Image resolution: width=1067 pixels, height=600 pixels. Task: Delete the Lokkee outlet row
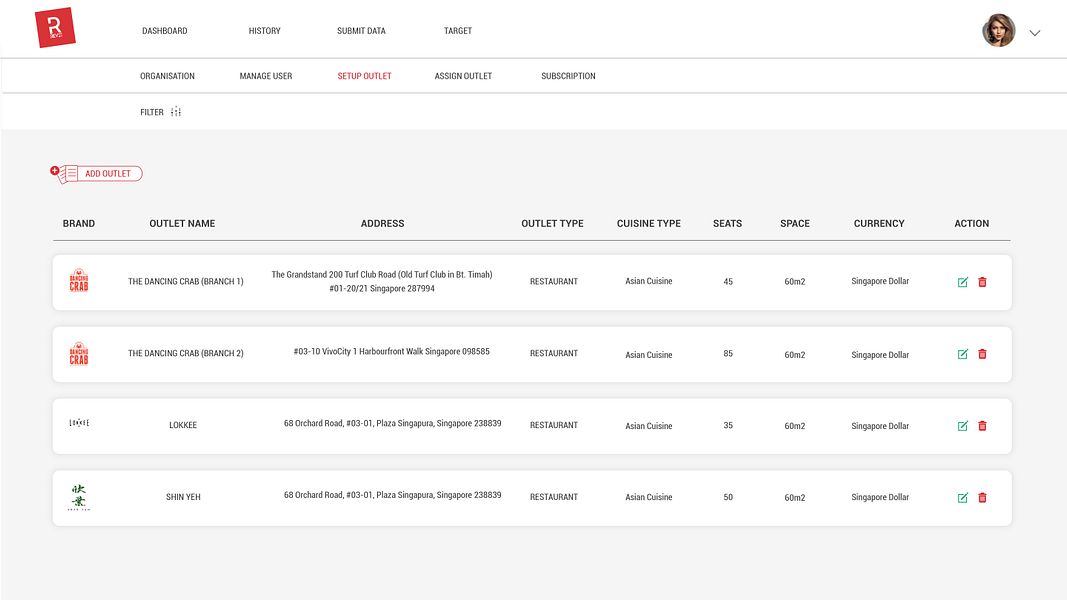pos(982,426)
